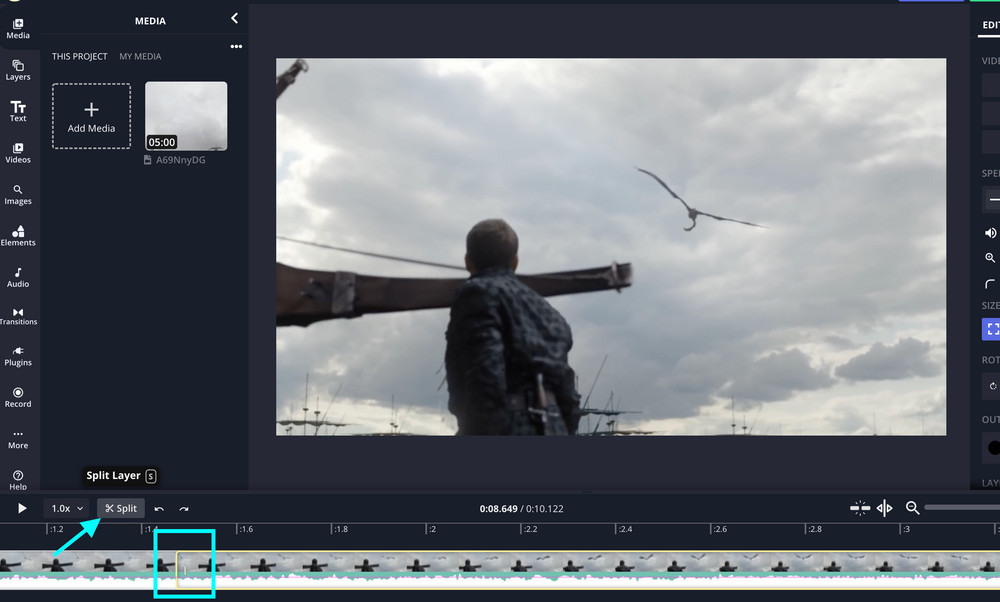Collapse the Media panel with the chevron
Viewport: 1000px width, 602px height.
234,18
